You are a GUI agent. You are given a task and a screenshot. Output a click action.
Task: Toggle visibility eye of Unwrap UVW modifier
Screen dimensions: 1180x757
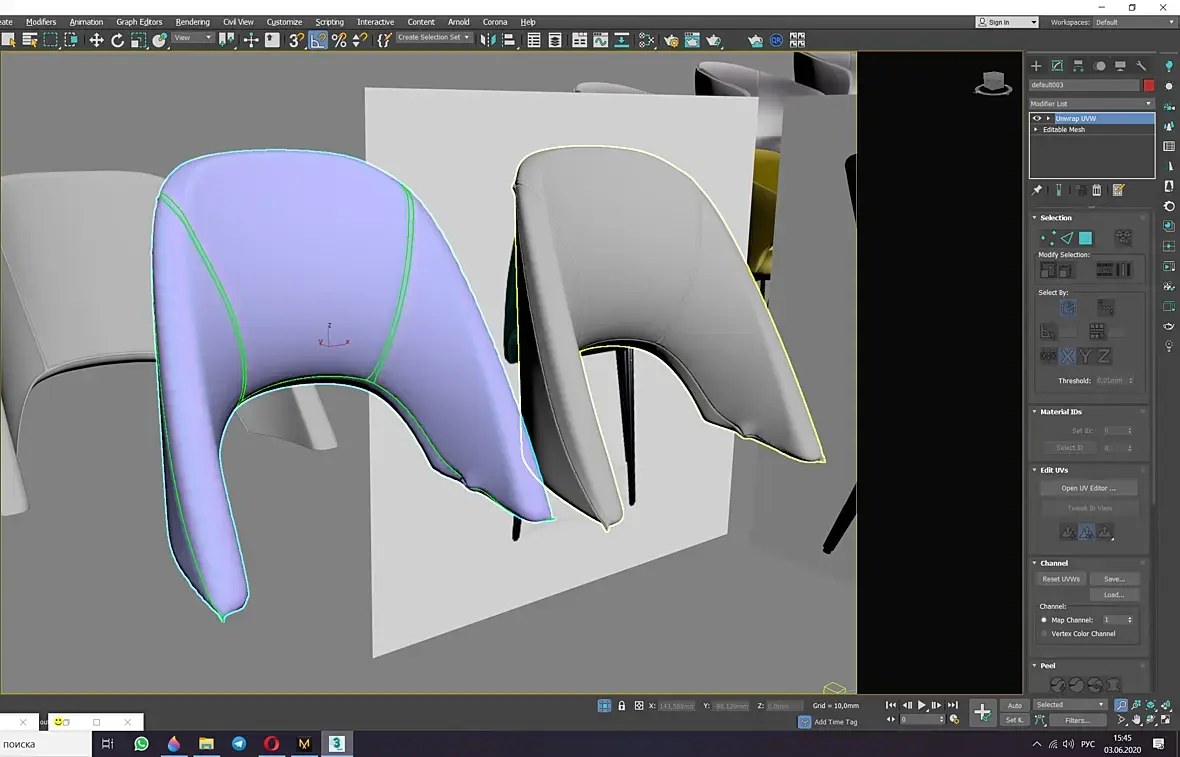(x=1037, y=118)
